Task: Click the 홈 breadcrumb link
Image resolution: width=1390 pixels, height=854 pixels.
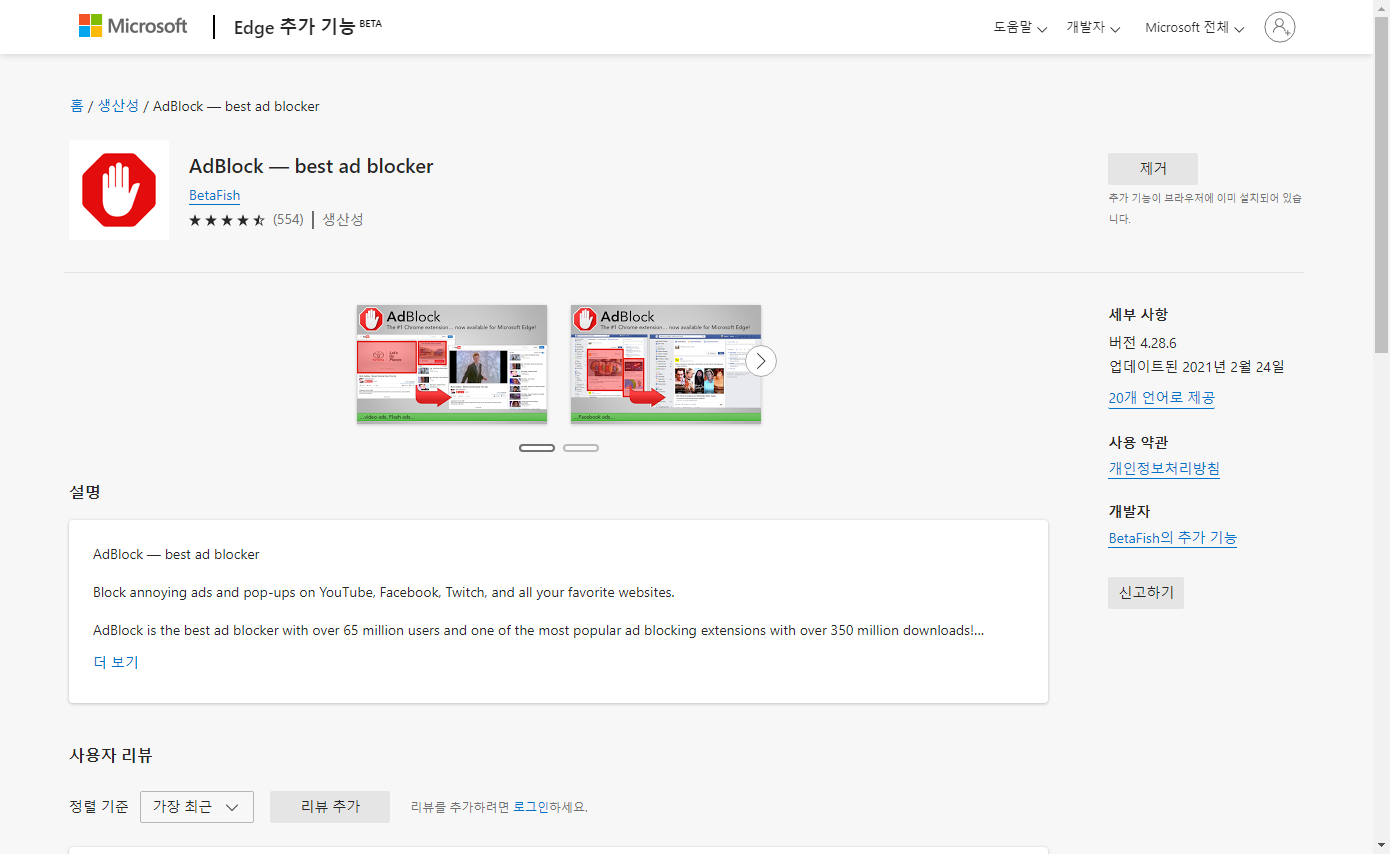Action: click(77, 106)
